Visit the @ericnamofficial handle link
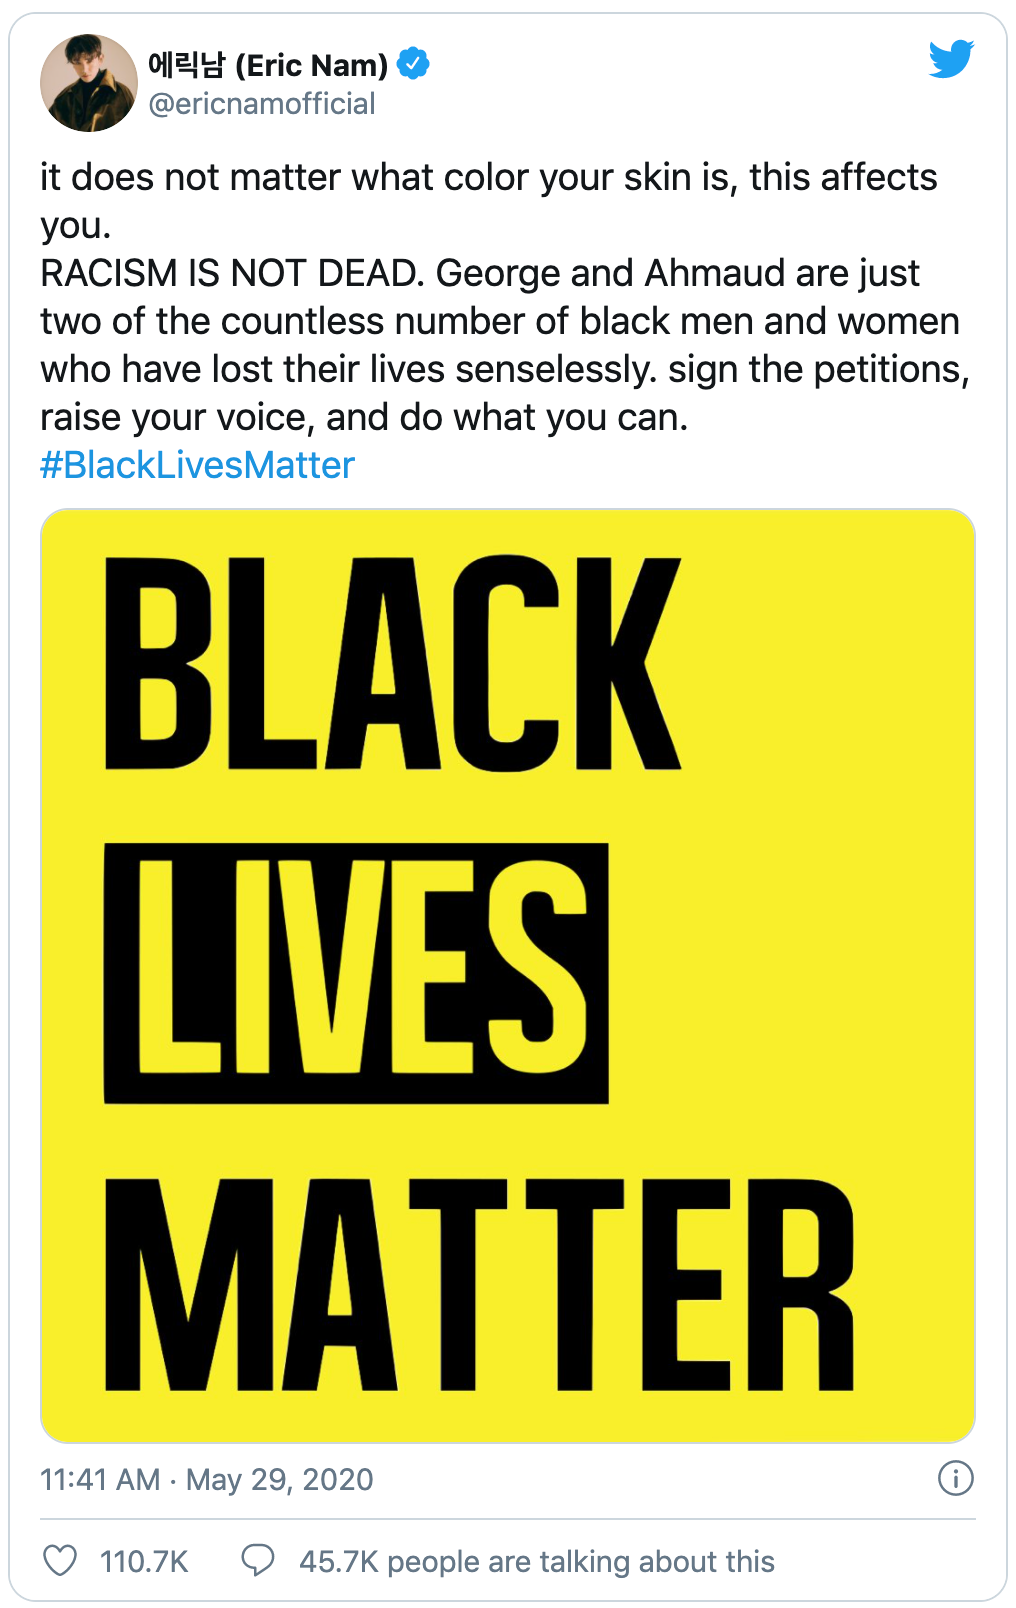 262,104
